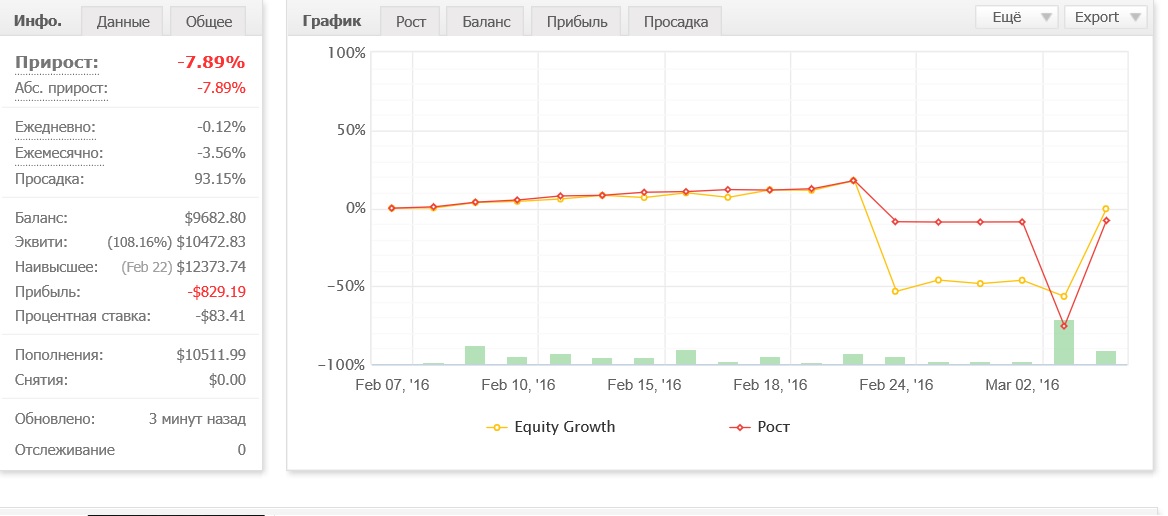
Task: Click the peak Feb 22 data point
Action: tap(854, 180)
